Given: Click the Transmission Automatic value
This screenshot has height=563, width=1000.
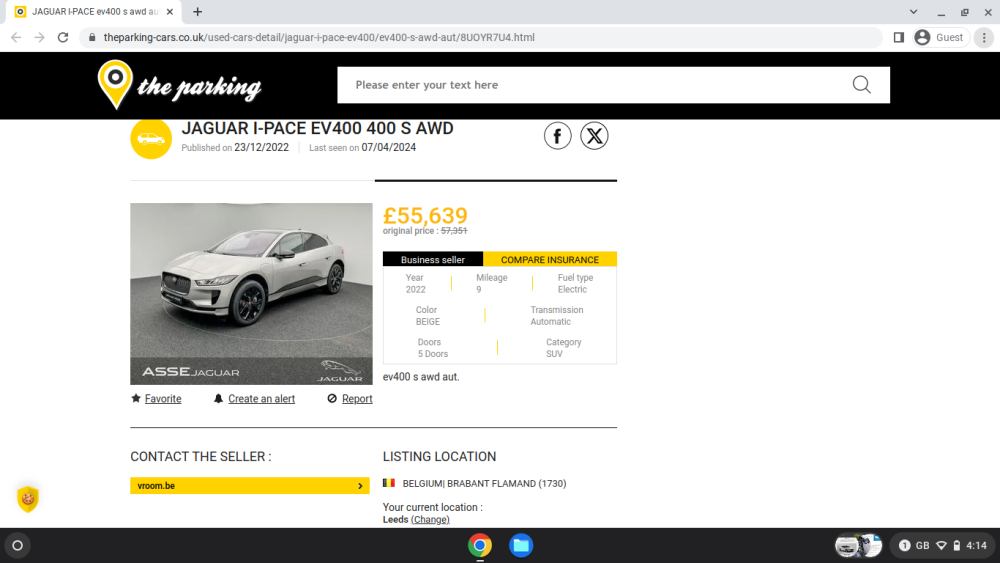Looking at the screenshot, I should tap(551, 322).
